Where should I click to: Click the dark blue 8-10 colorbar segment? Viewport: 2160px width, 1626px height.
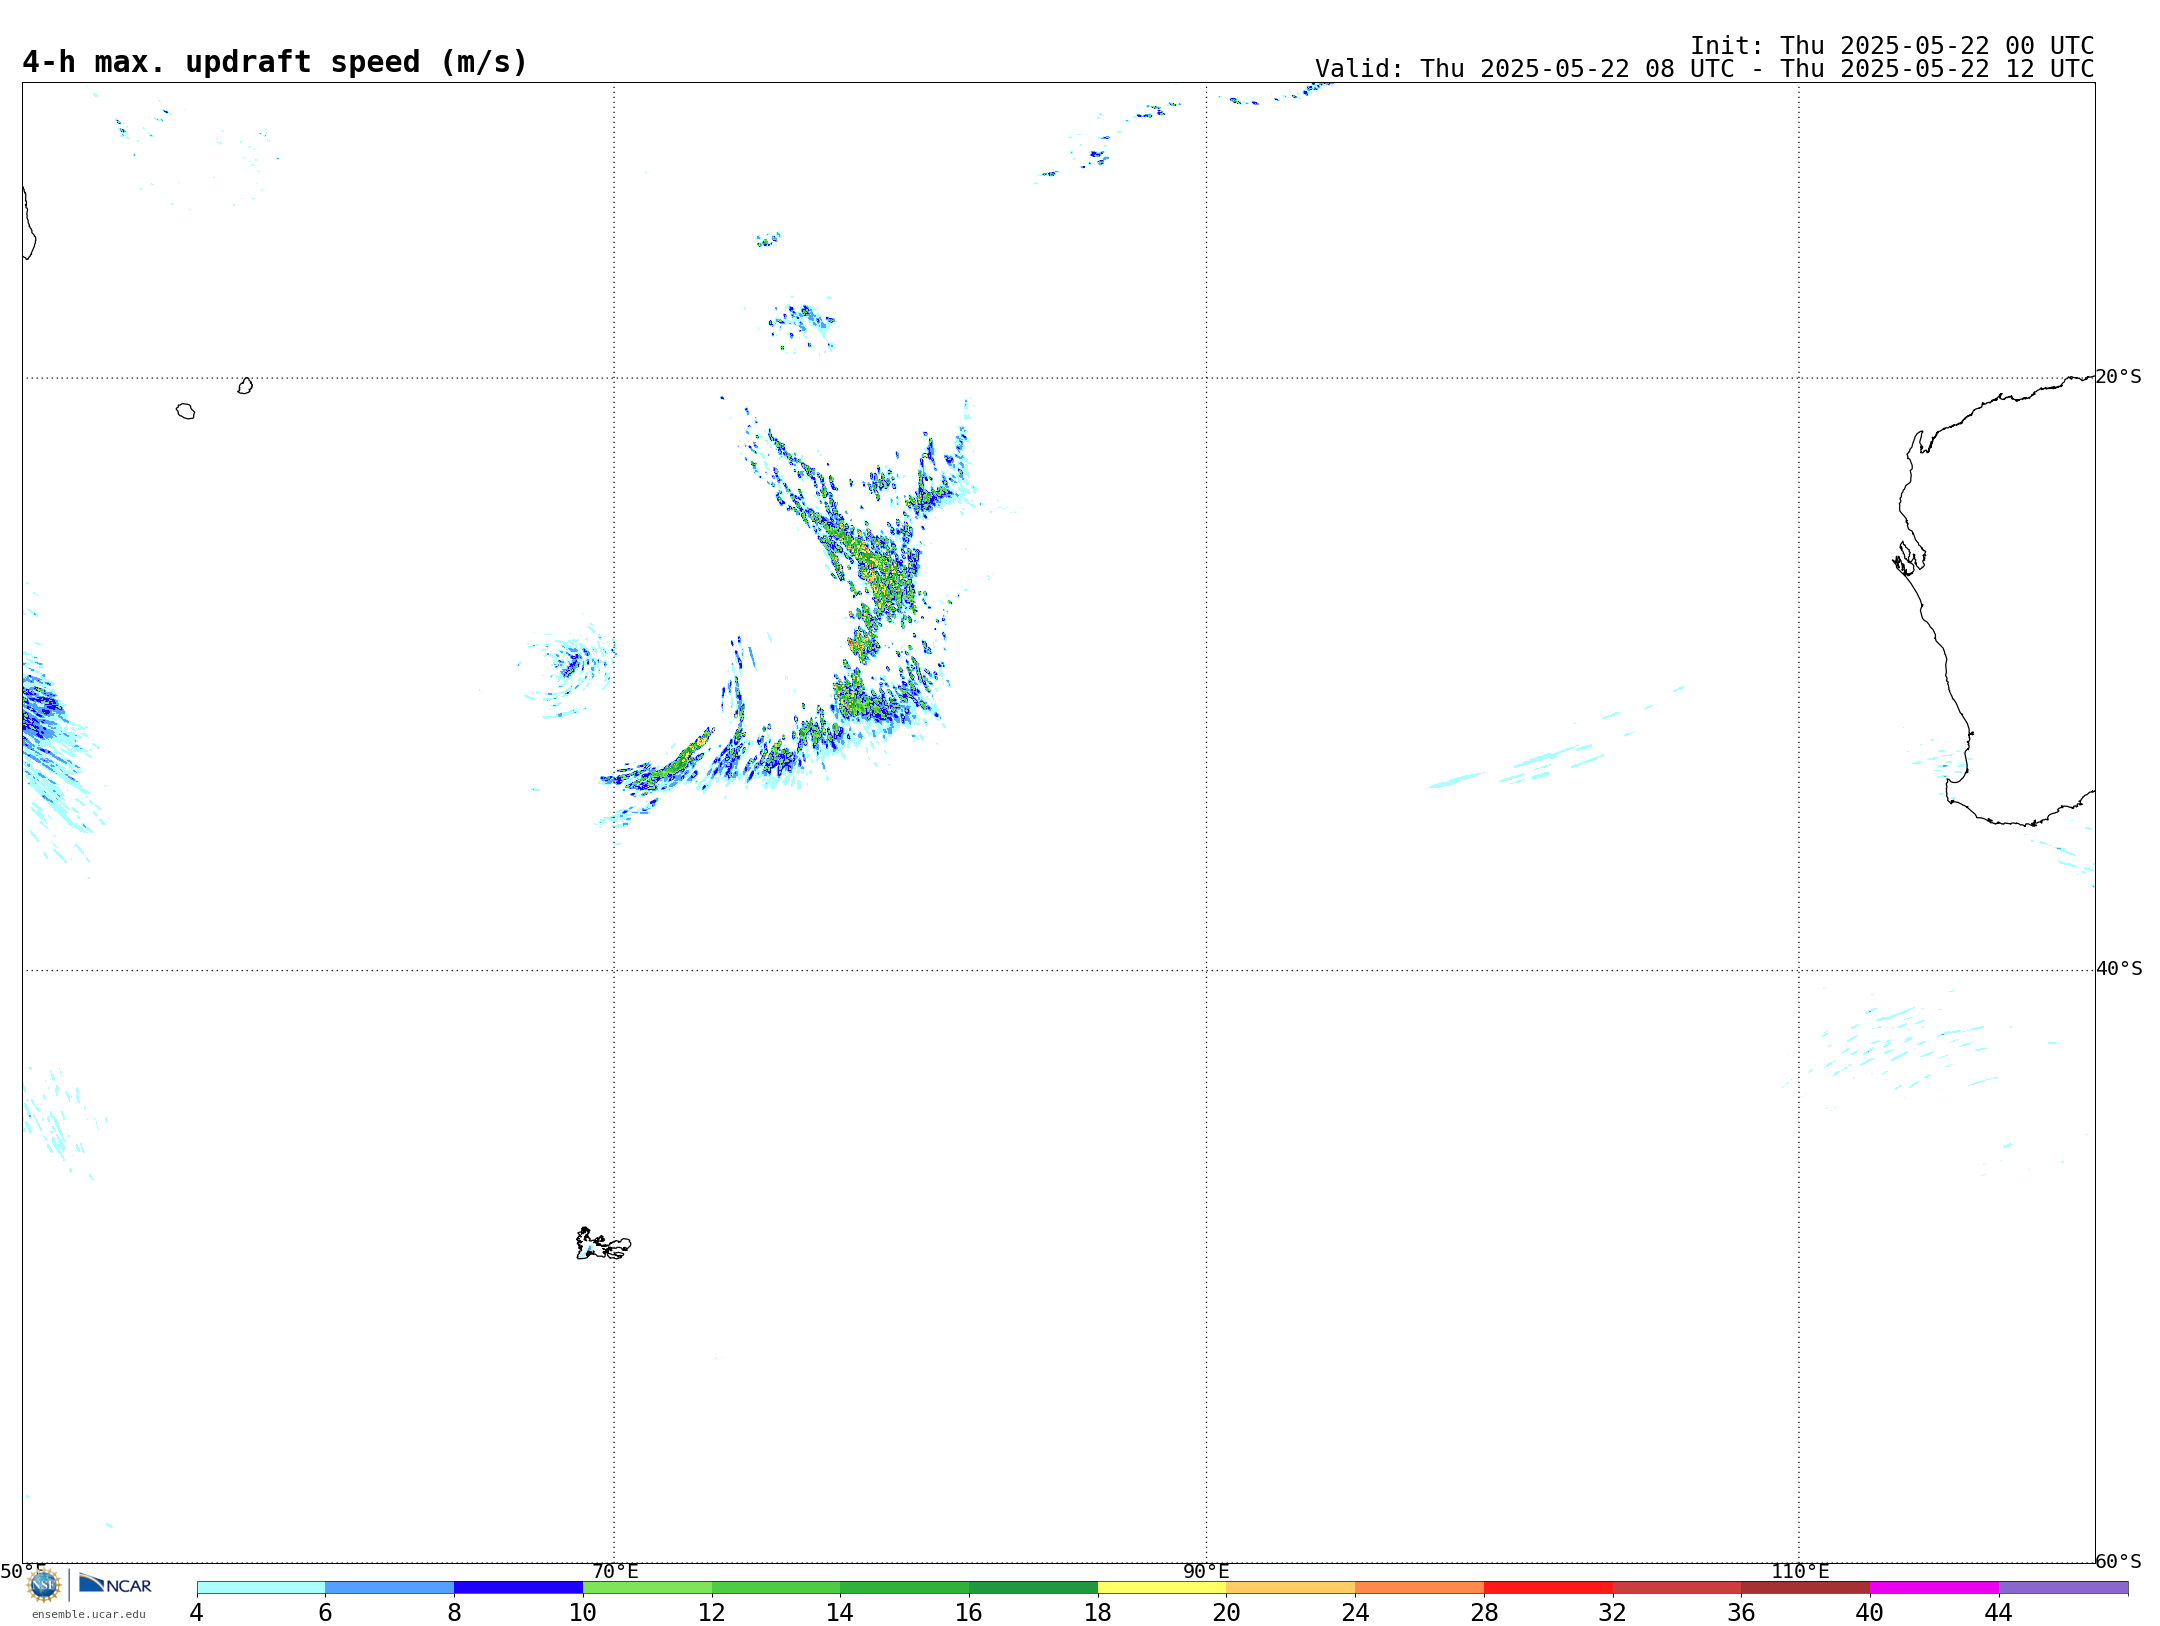518,1587
